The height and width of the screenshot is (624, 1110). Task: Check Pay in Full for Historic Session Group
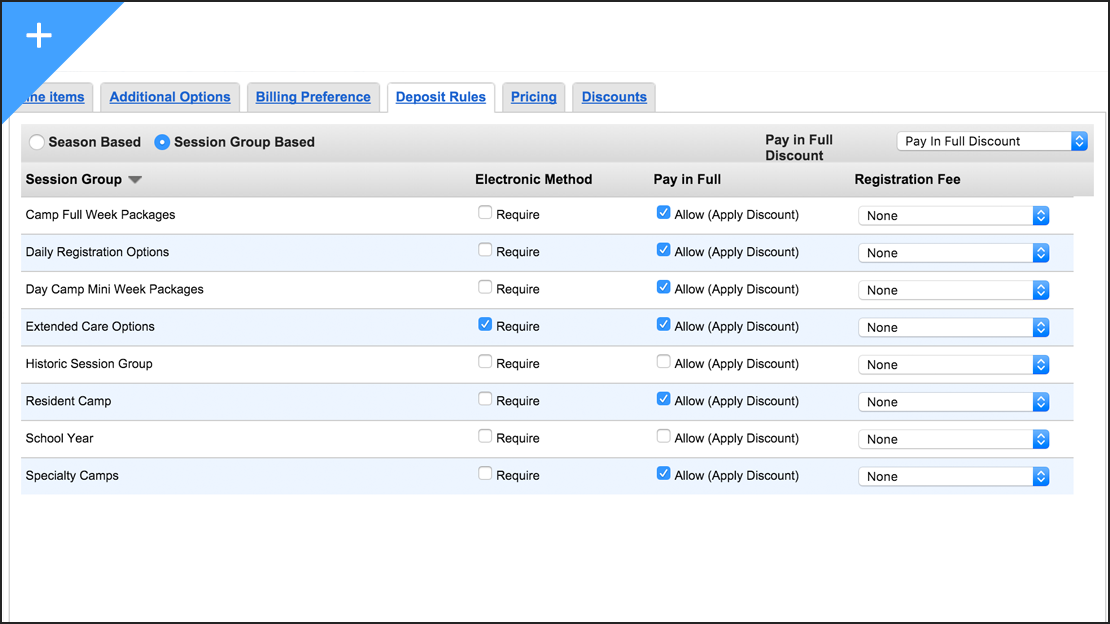click(x=663, y=362)
